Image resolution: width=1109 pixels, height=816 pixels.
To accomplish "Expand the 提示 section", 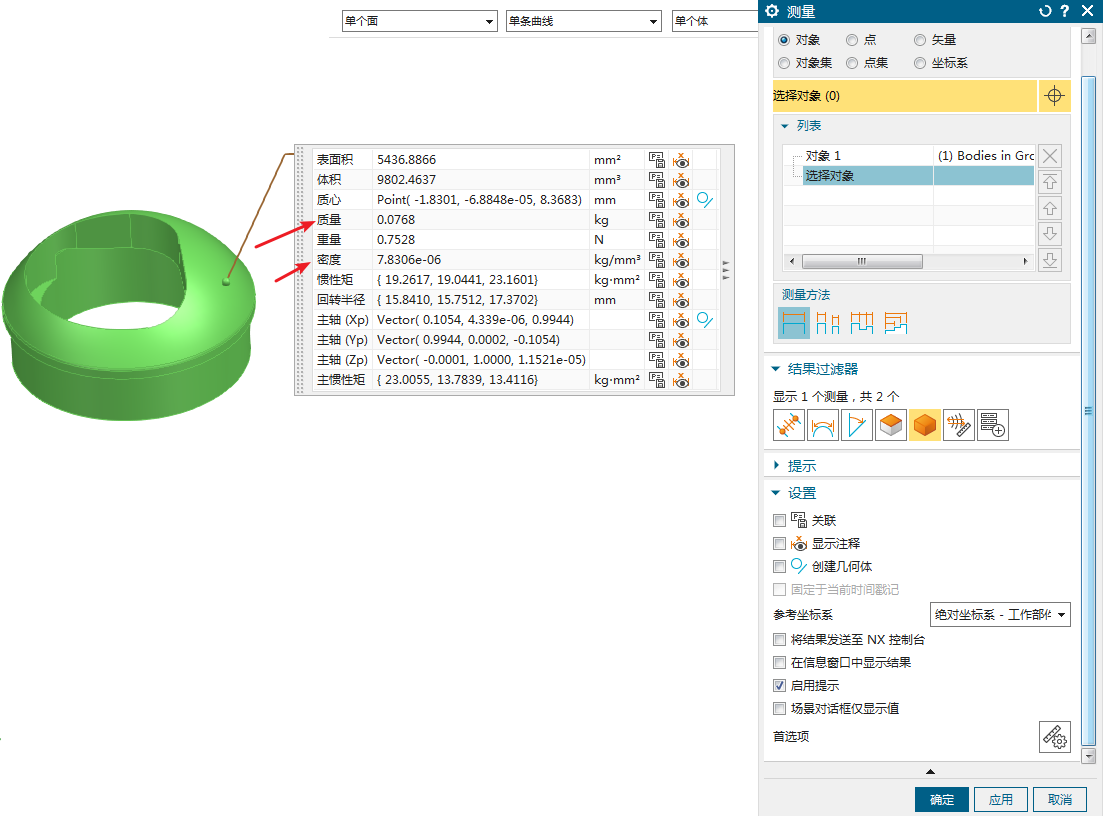I will click(x=776, y=465).
